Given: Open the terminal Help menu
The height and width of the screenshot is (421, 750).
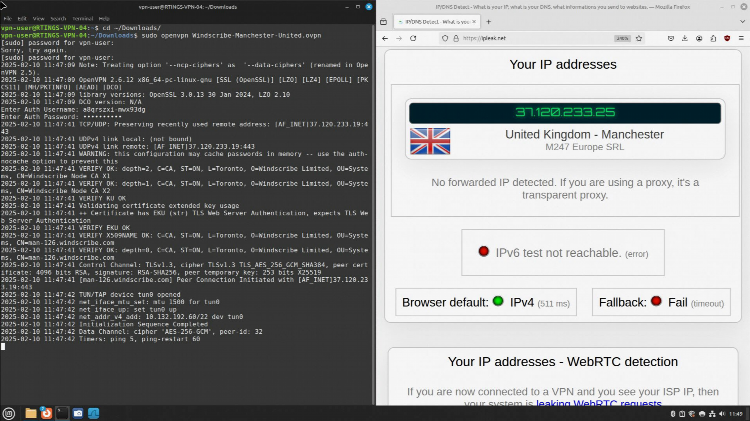Looking at the screenshot, I should click(x=104, y=19).
